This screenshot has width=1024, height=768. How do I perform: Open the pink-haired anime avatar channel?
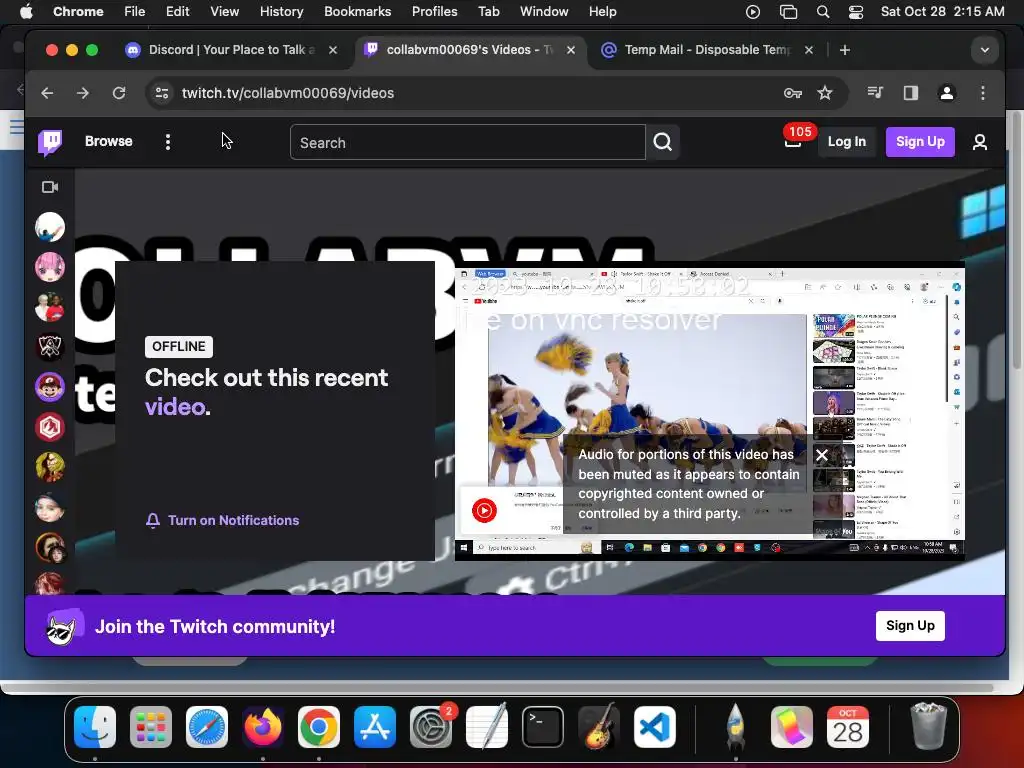[x=50, y=267]
